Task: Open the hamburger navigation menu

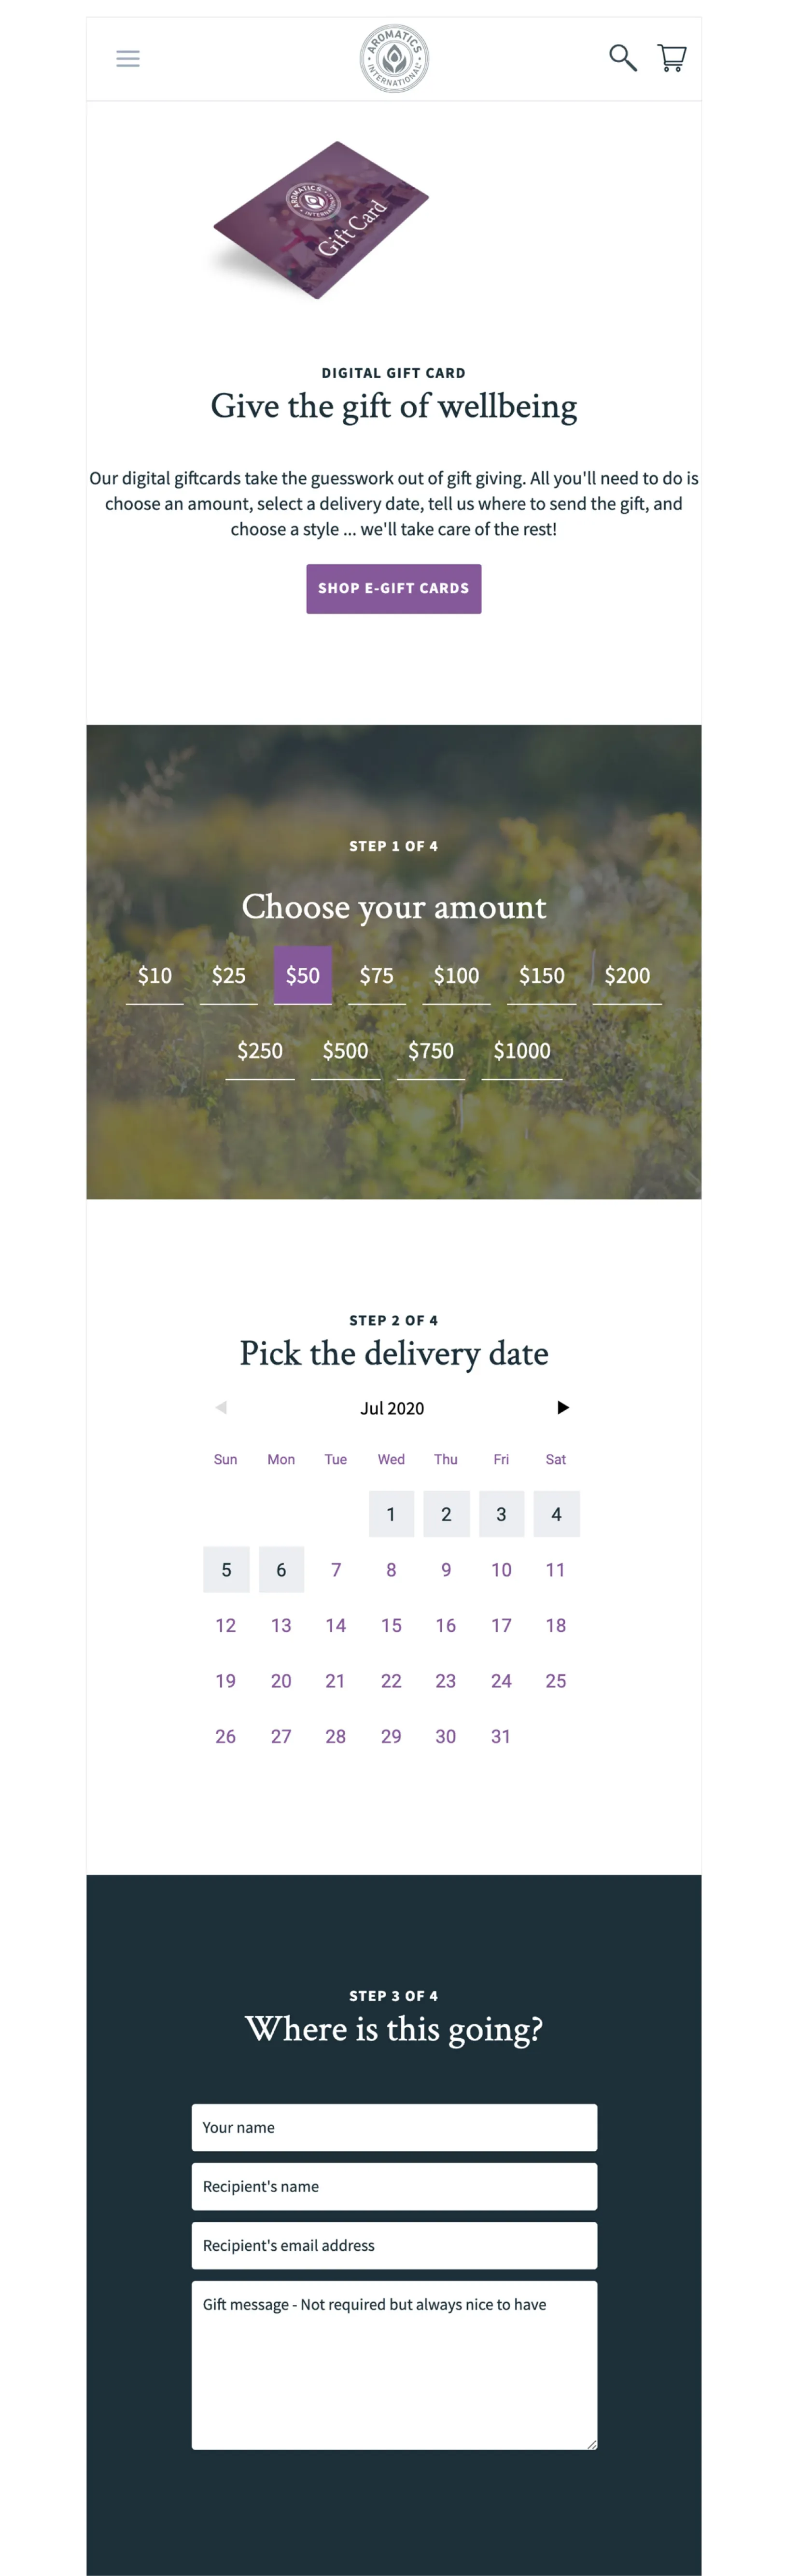Action: tap(128, 59)
